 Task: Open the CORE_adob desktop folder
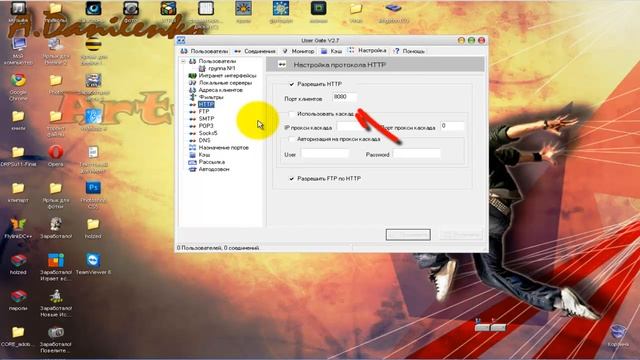18,332
